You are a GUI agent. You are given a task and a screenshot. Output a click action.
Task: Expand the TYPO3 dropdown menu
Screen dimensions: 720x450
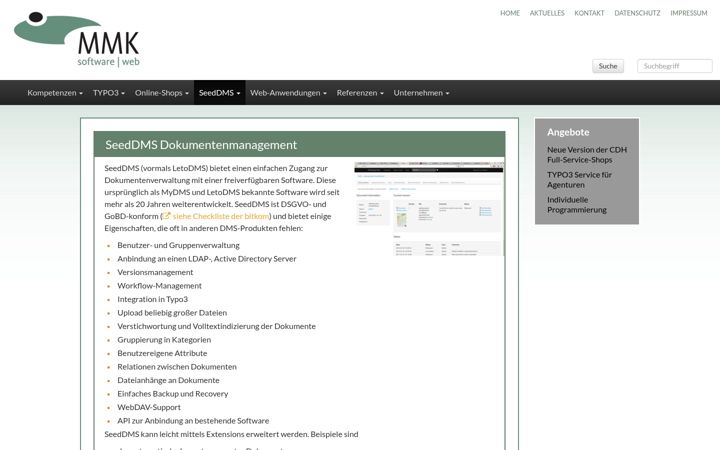click(x=108, y=93)
